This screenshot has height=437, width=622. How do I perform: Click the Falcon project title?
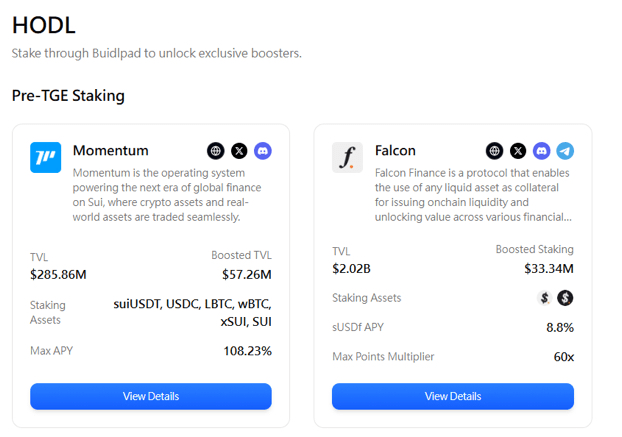pyautogui.click(x=395, y=151)
